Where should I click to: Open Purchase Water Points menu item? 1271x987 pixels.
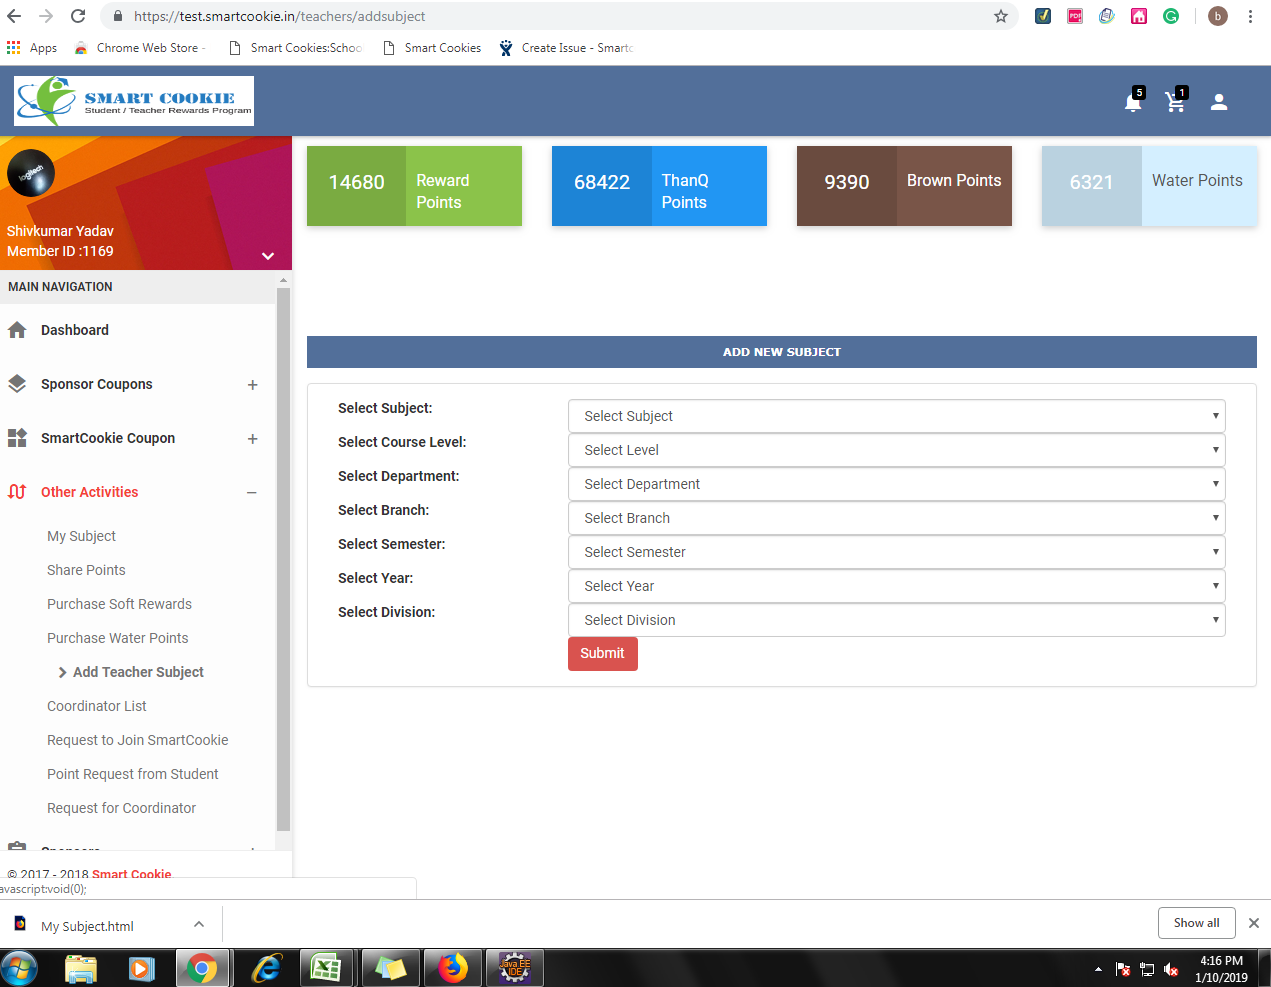[x=117, y=638]
